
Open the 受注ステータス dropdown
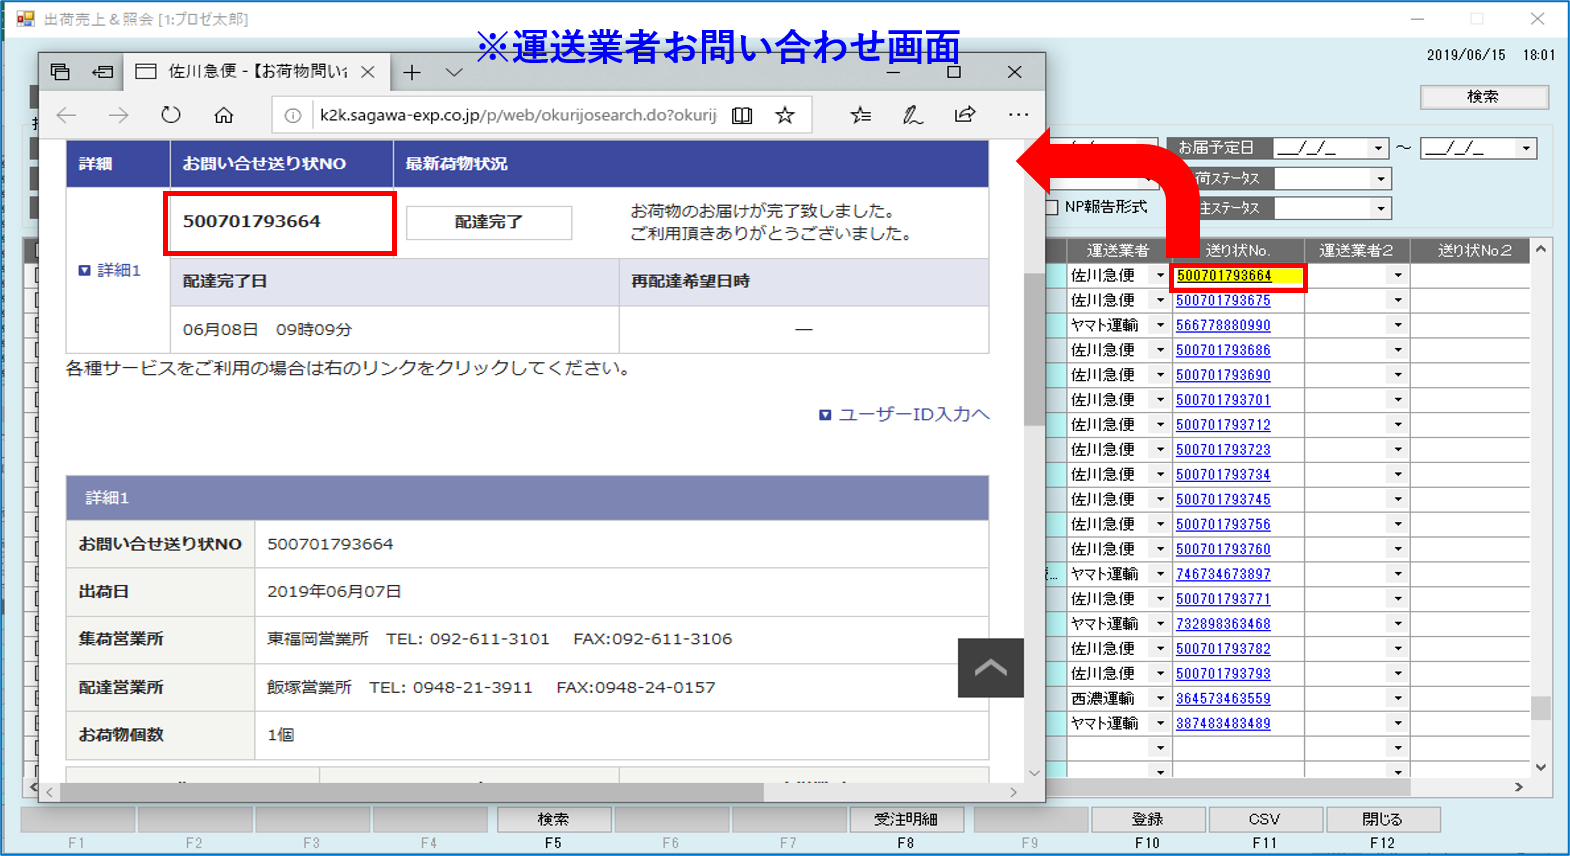click(1380, 209)
